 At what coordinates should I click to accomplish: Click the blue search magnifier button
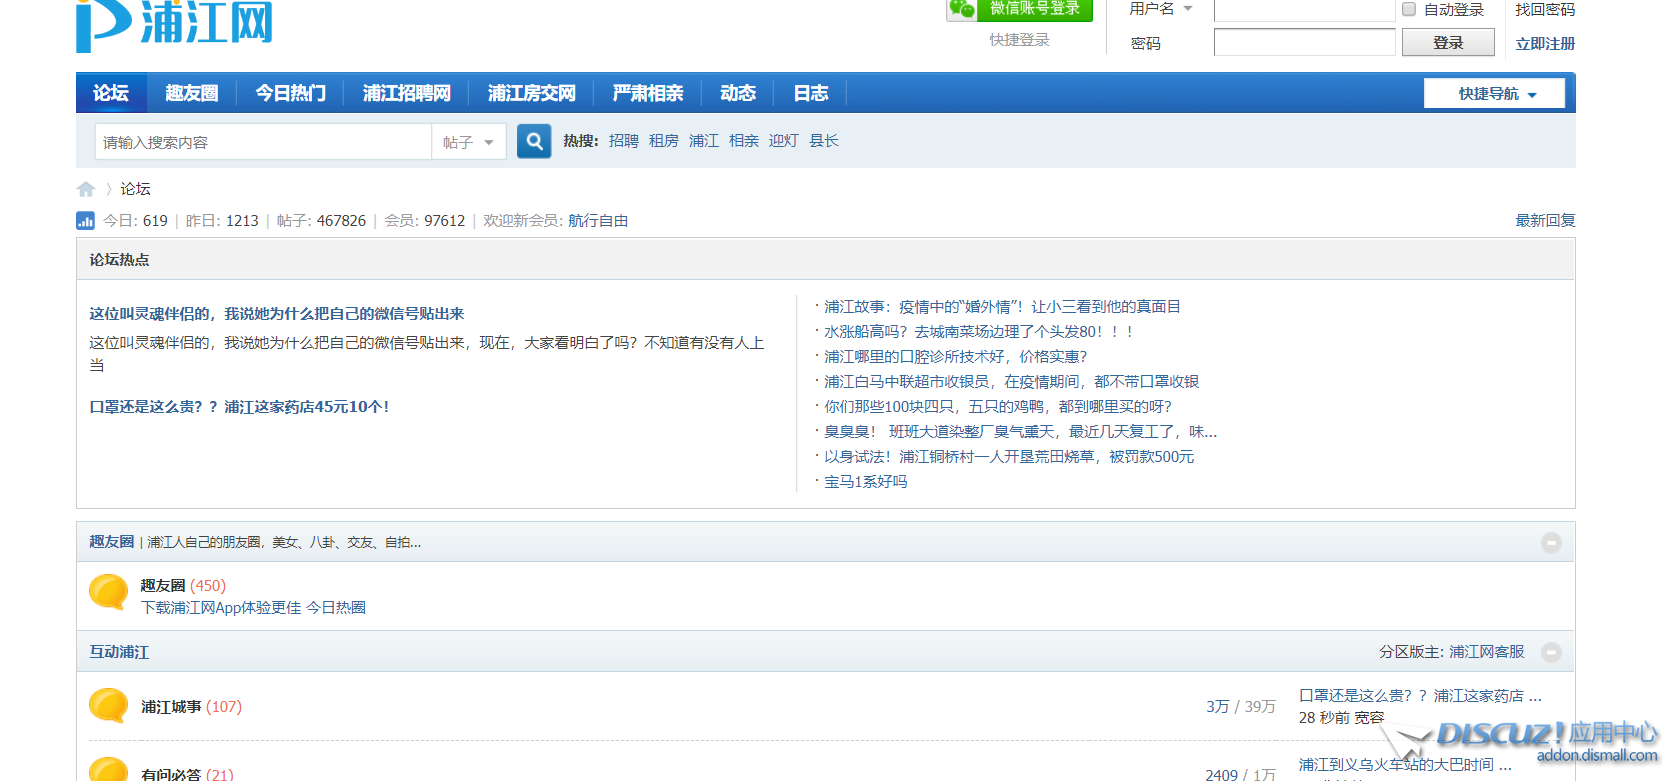click(x=534, y=141)
